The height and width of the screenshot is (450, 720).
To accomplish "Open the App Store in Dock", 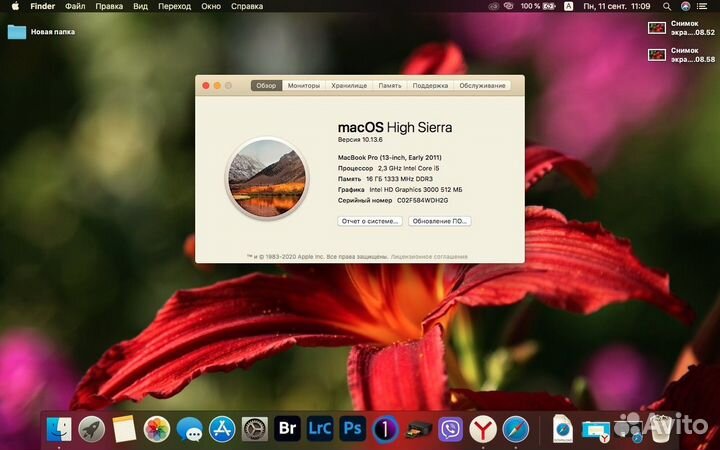I will 222,429.
